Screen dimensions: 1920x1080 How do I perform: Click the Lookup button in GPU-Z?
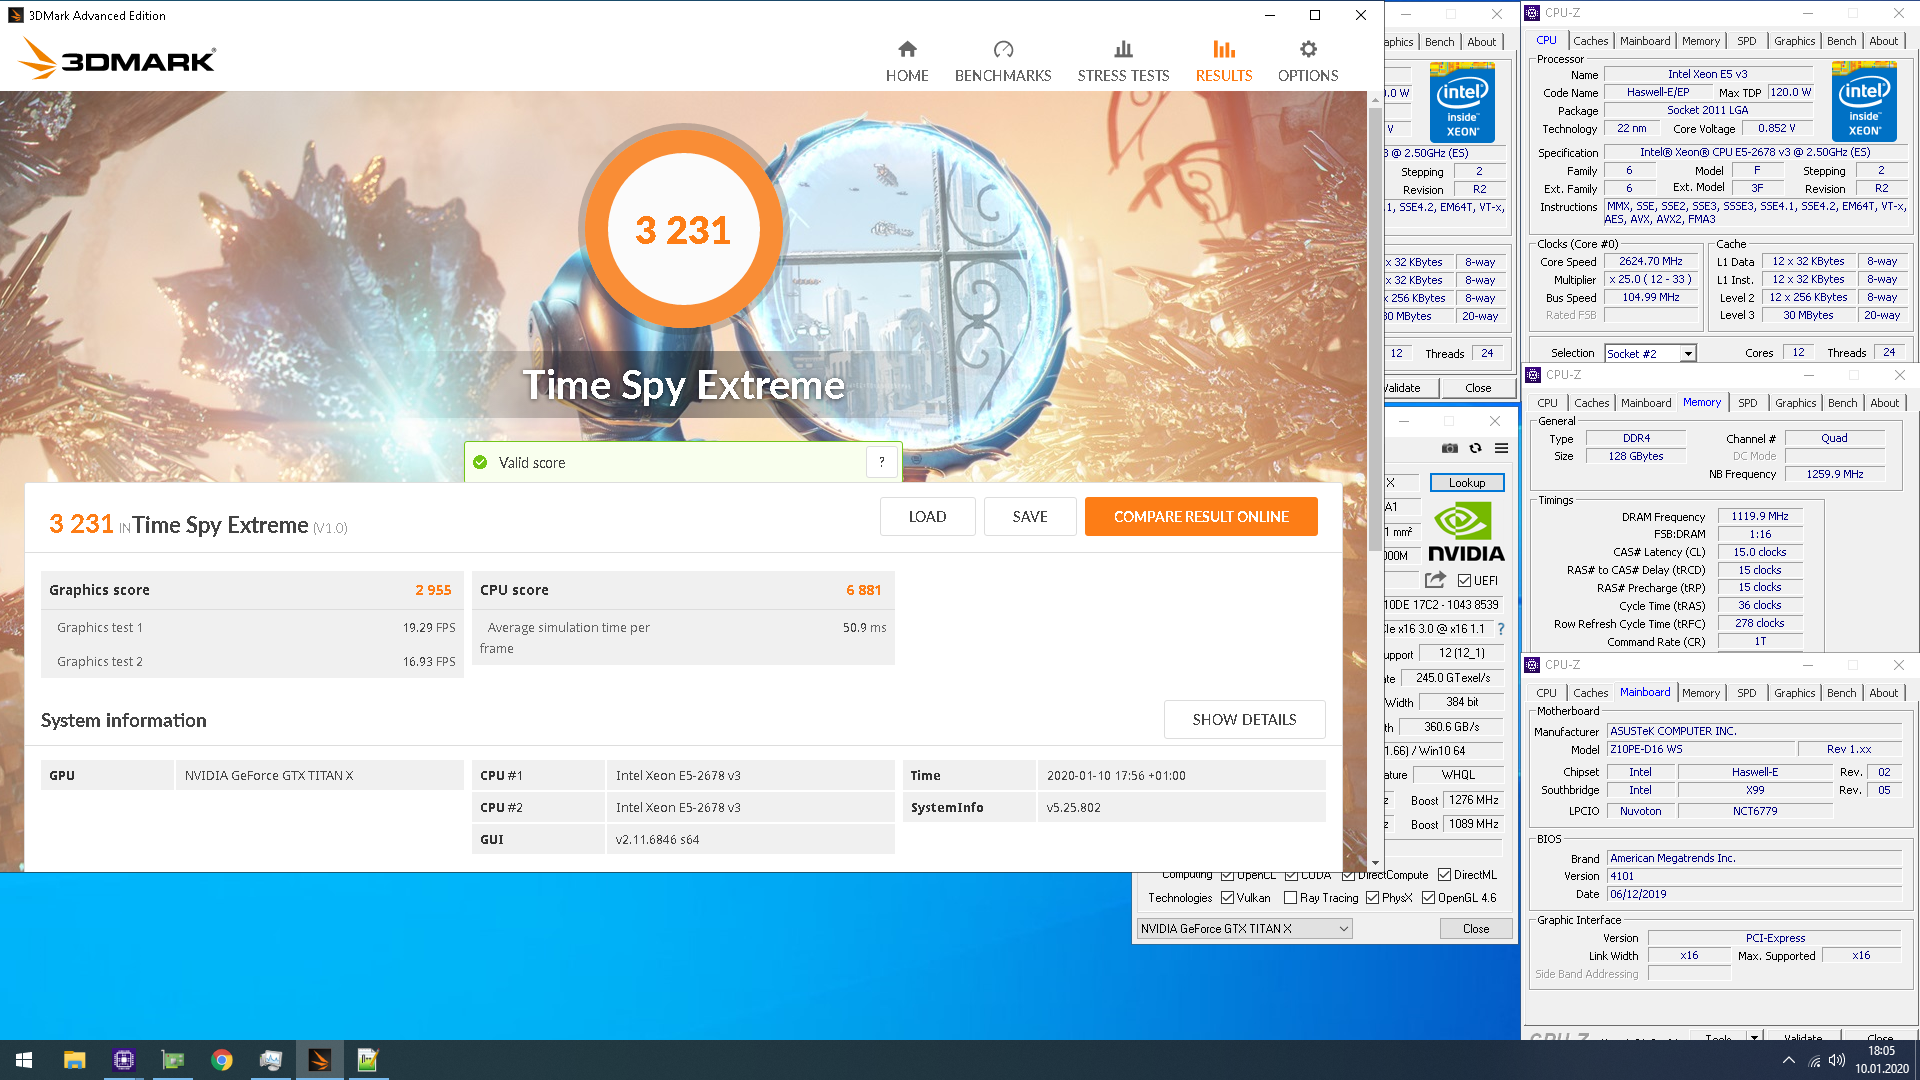tap(1467, 483)
